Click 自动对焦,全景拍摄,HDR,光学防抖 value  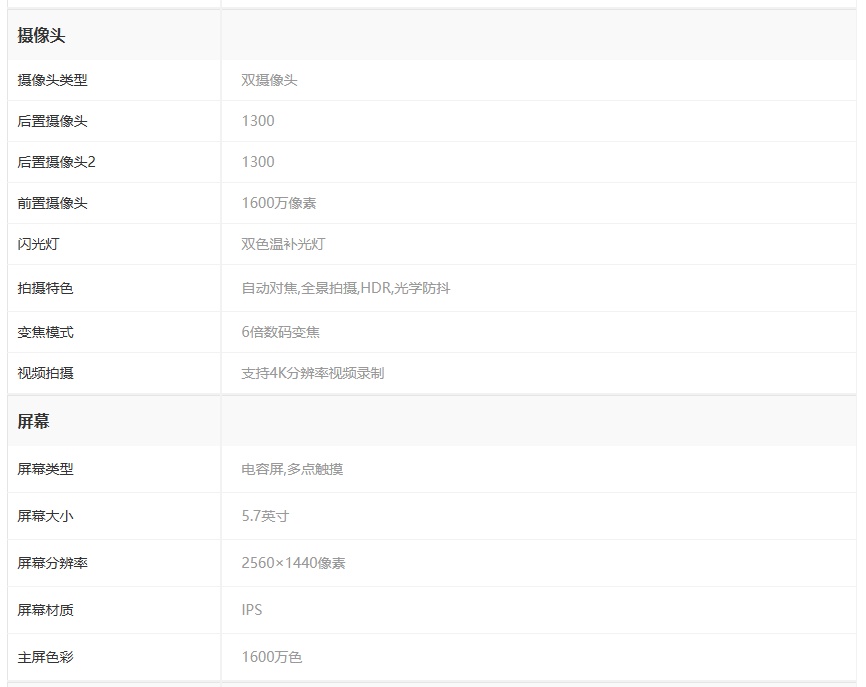point(346,288)
